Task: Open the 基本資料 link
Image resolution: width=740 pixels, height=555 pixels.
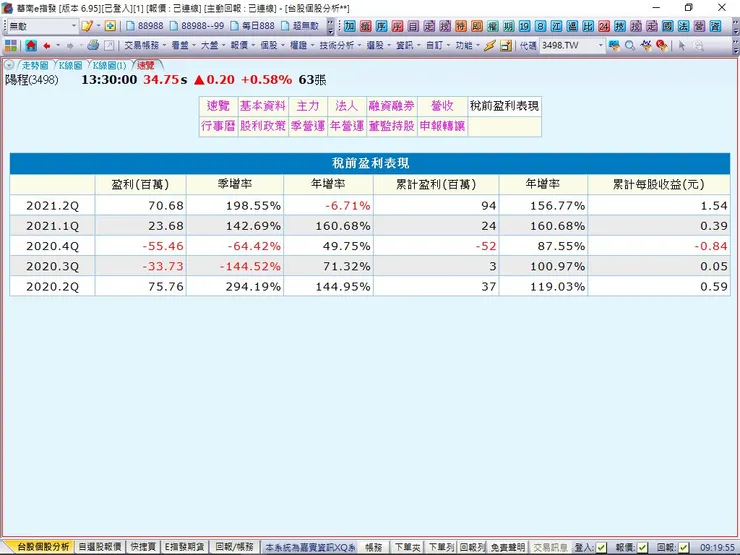Action: pos(263,106)
